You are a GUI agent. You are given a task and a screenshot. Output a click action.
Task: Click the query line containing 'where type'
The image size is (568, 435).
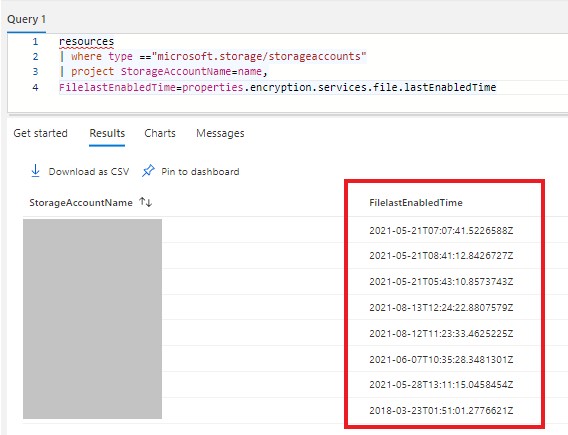point(213,57)
